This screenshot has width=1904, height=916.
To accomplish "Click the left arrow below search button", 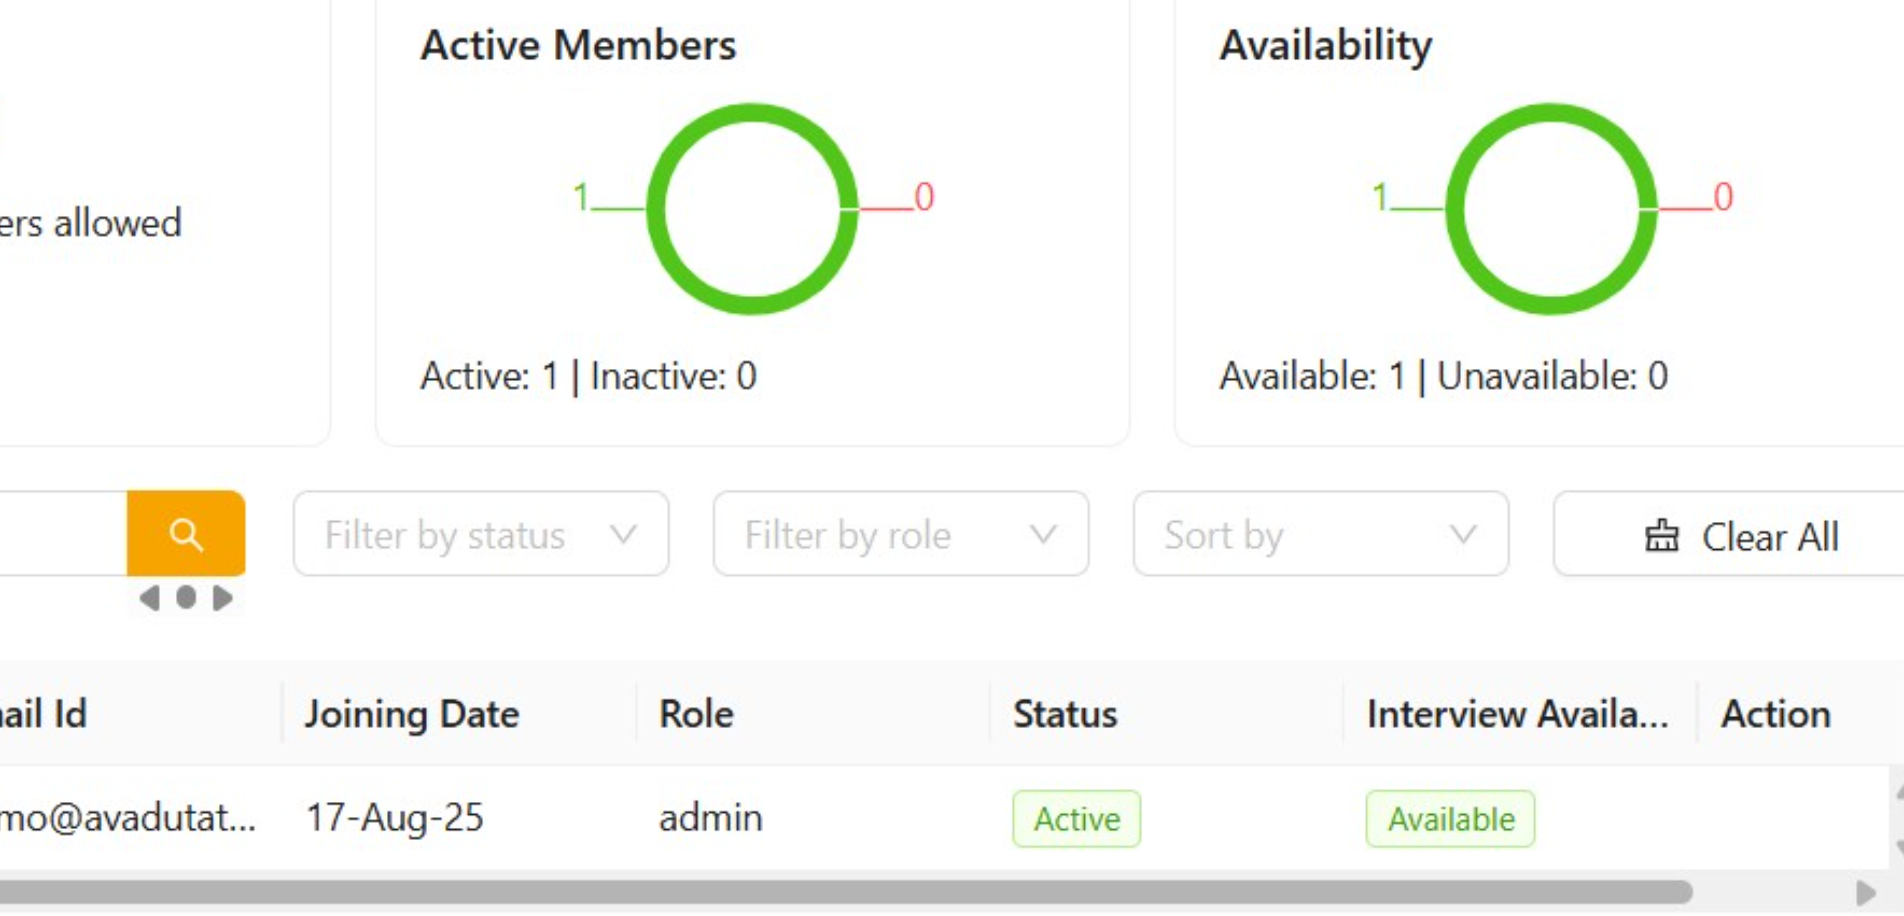I will pyautogui.click(x=150, y=598).
